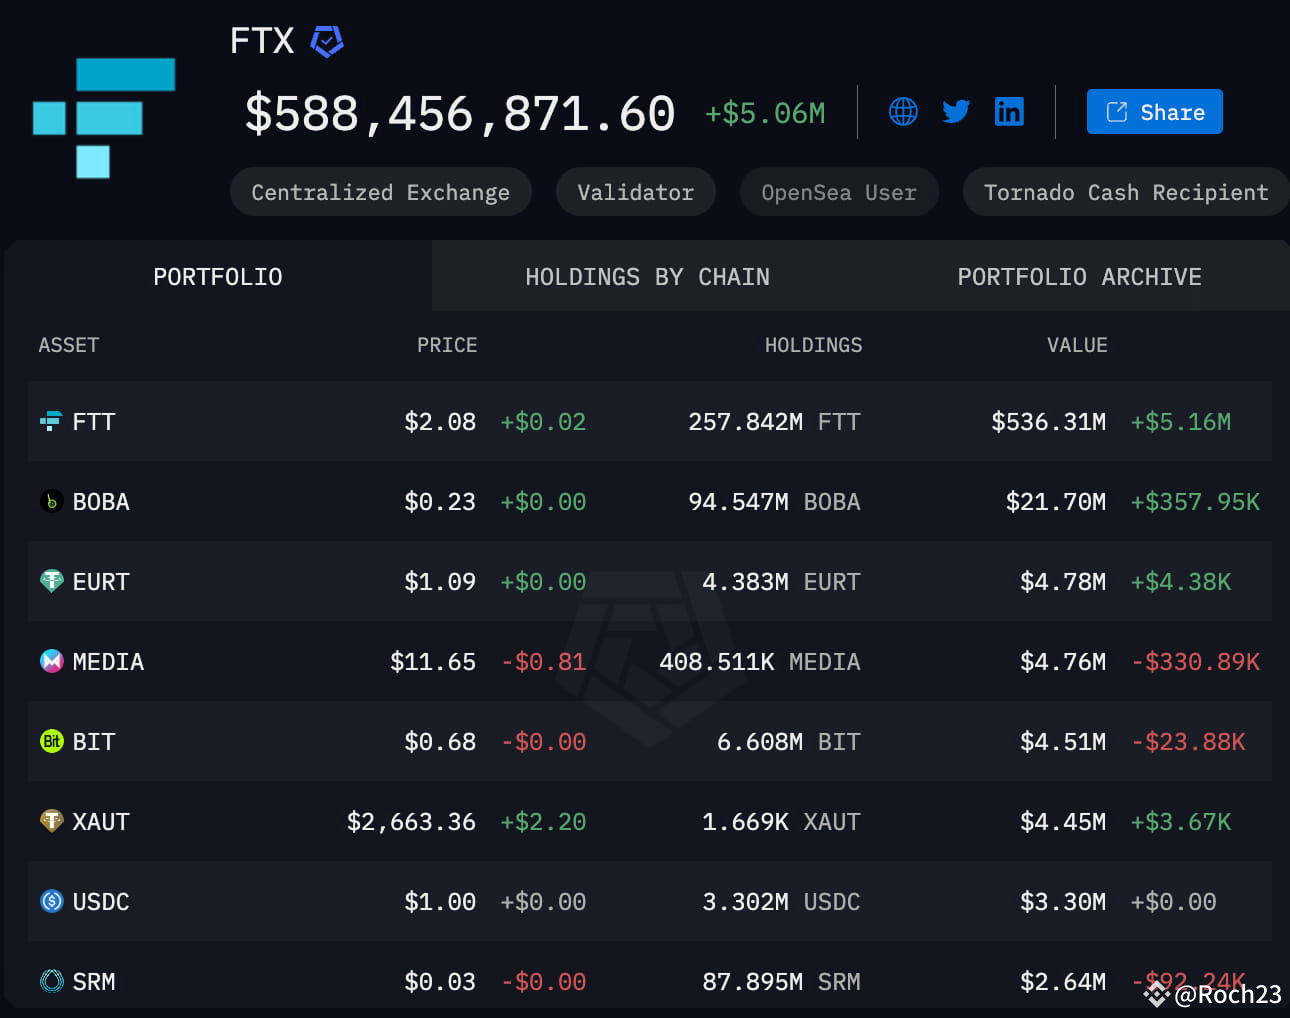Click the FTX logo image
Screen dimensions: 1290x1018
tap(104, 117)
